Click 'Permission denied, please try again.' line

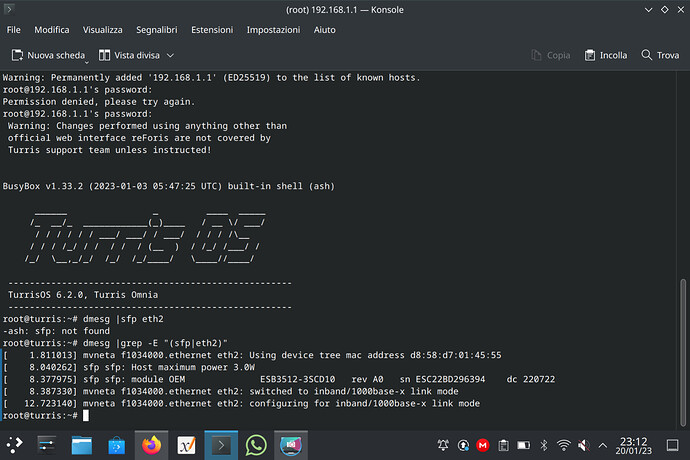(x=99, y=102)
